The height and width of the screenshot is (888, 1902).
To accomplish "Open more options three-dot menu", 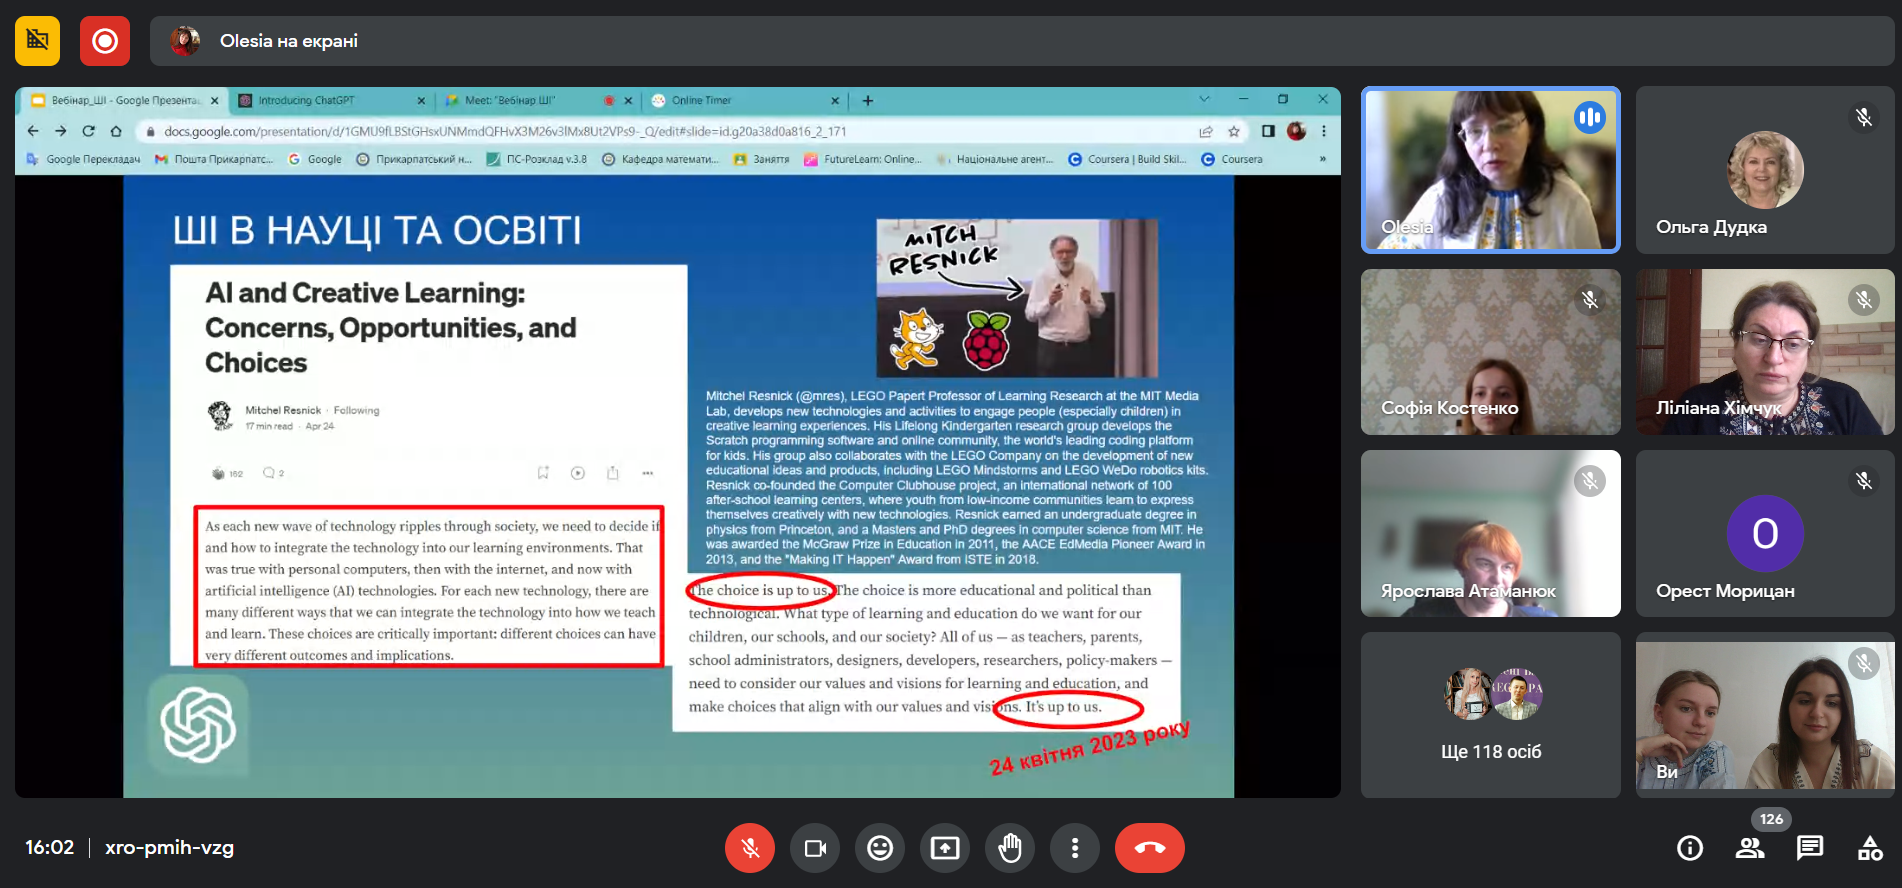I will [x=1075, y=848].
